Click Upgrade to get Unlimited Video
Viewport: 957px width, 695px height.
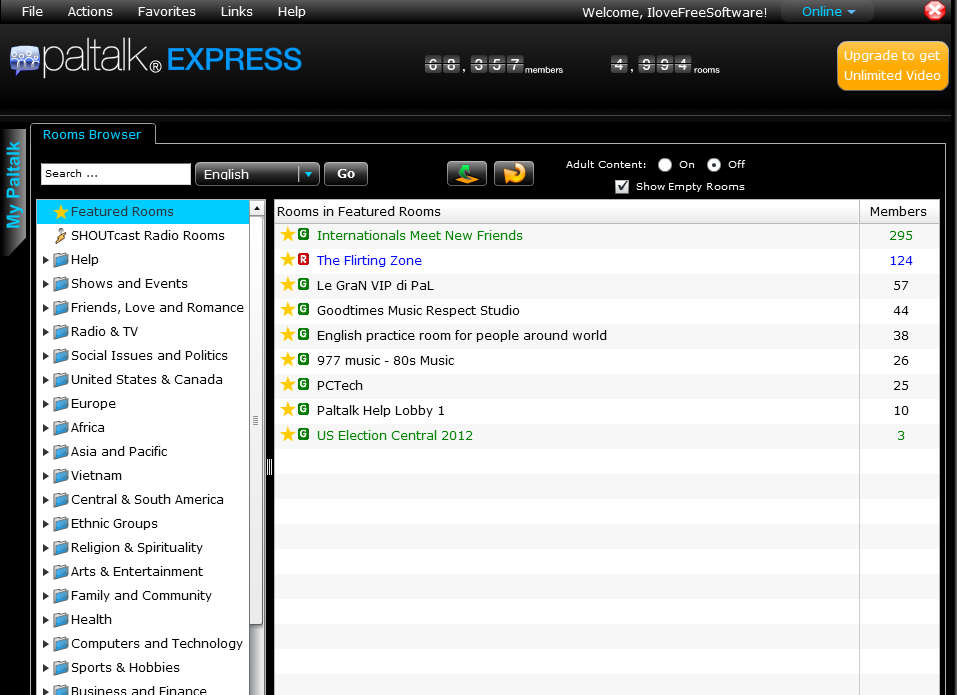point(892,66)
